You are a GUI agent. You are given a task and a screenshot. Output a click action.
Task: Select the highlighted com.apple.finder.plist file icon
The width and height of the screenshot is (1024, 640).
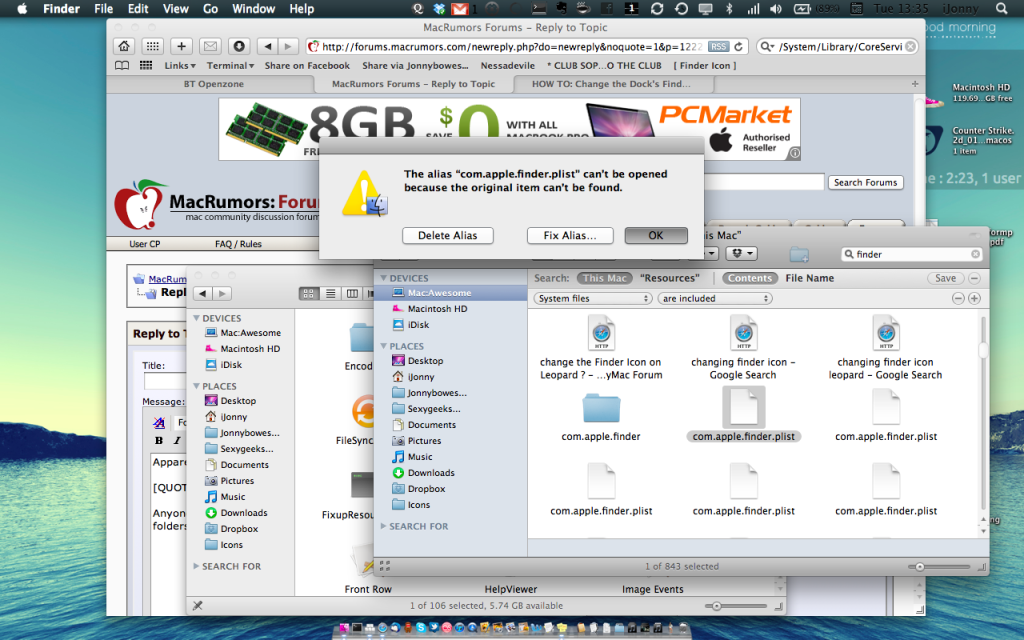(743, 407)
